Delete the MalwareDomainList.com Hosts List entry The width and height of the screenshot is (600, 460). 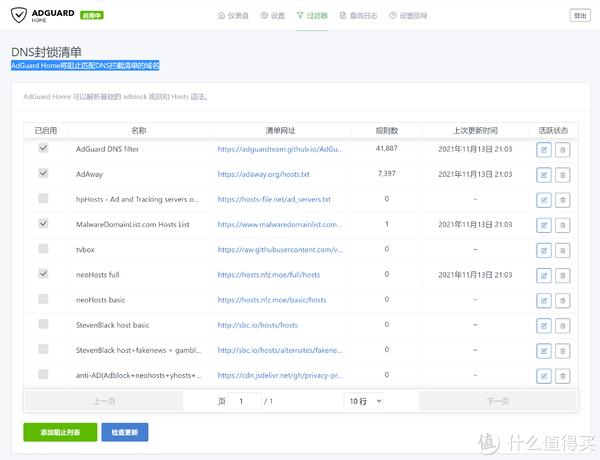562,225
